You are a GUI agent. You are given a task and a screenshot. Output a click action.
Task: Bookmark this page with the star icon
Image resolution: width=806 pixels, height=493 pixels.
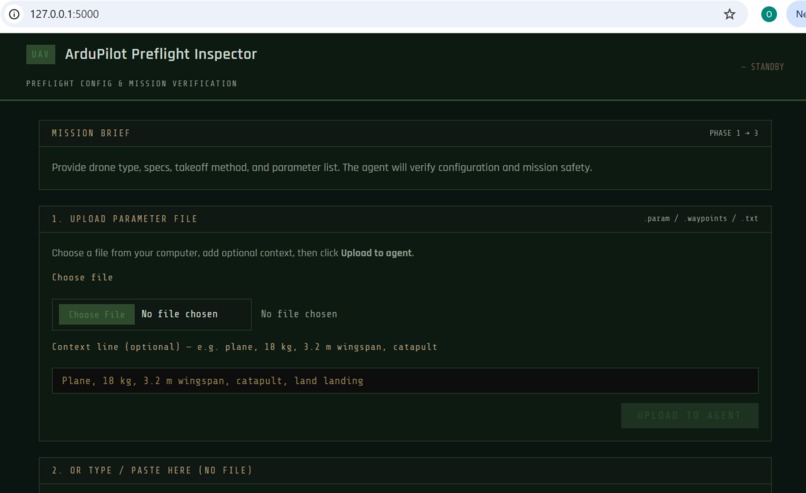click(729, 14)
